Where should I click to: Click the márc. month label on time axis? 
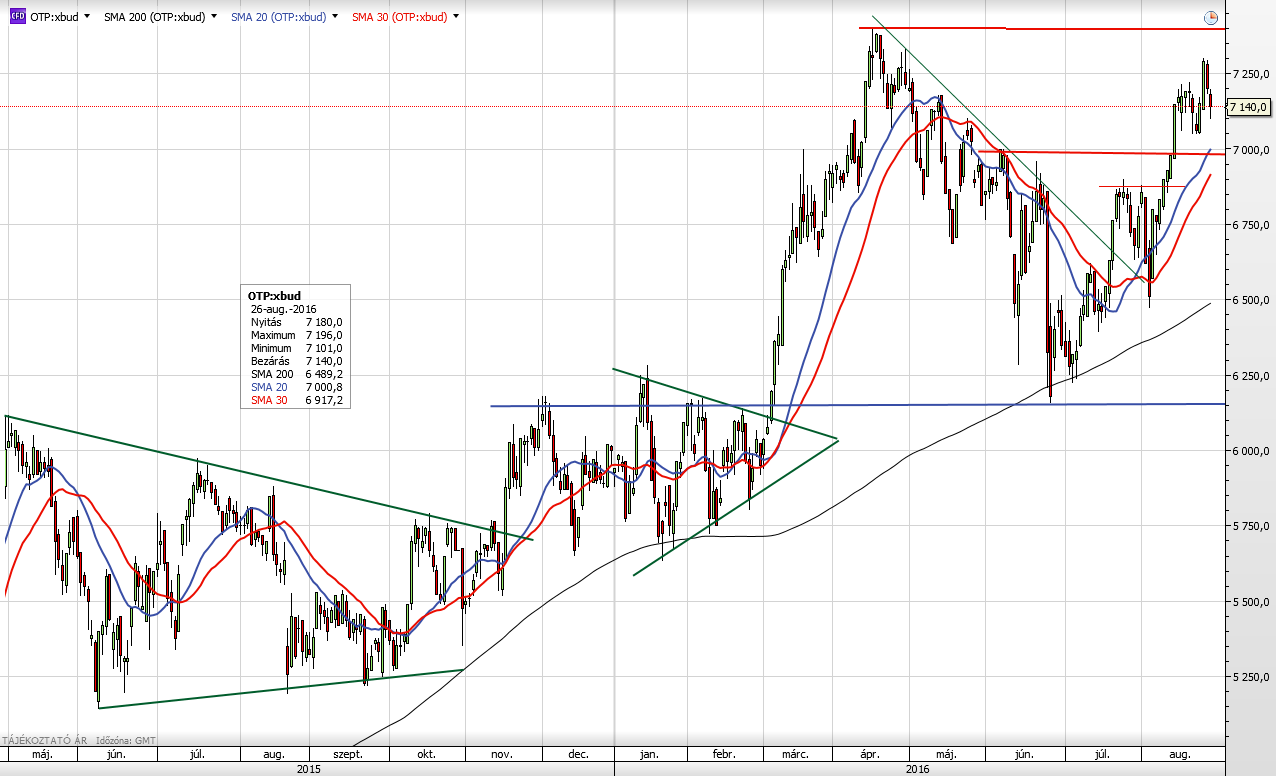796,754
